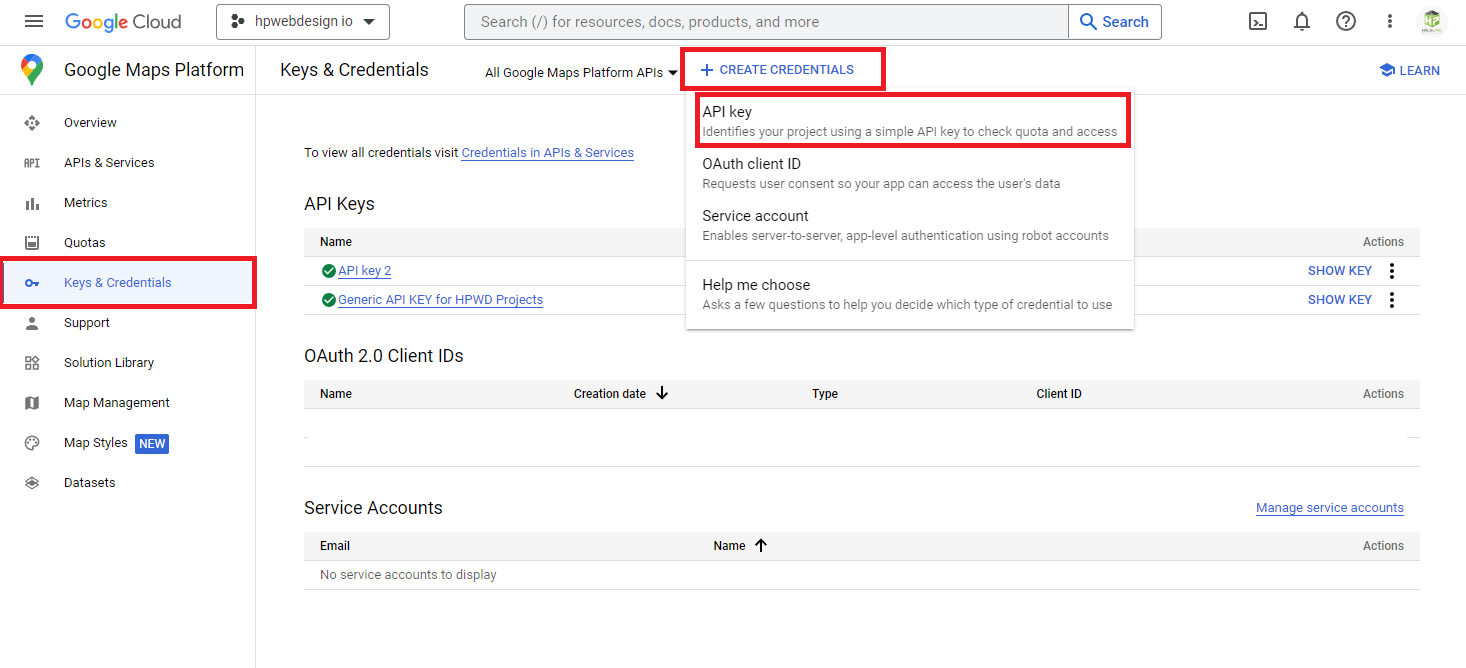Open the help question mark icon
1466x668 pixels.
click(x=1346, y=22)
